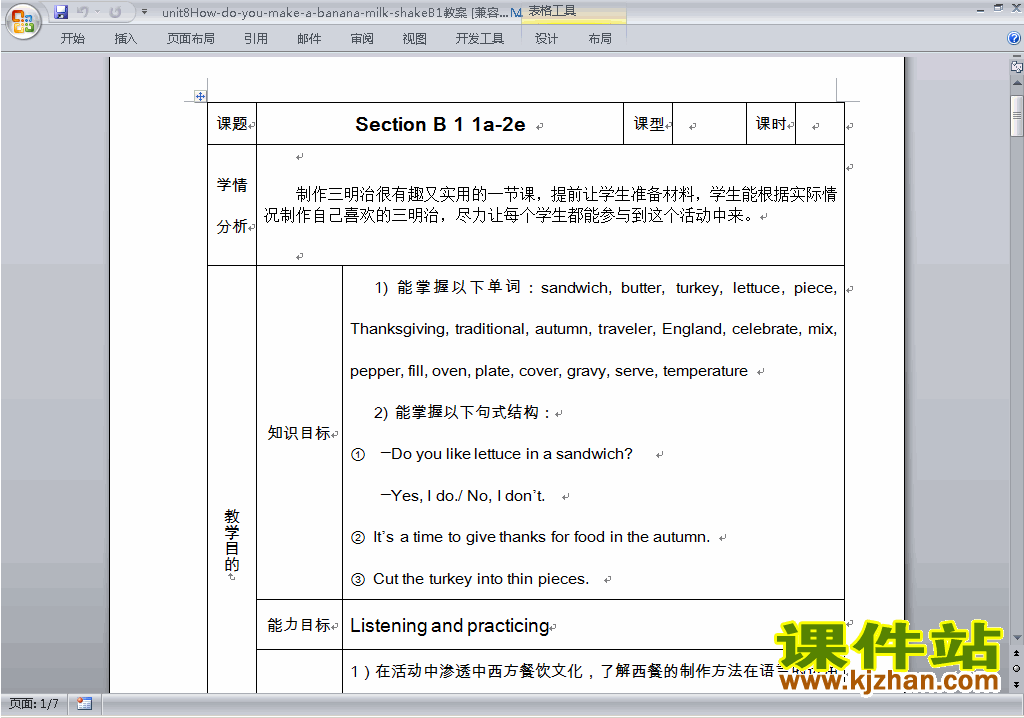This screenshot has width=1024, height=718.
Task: Click the empty cell right of 课型
Action: coord(709,123)
